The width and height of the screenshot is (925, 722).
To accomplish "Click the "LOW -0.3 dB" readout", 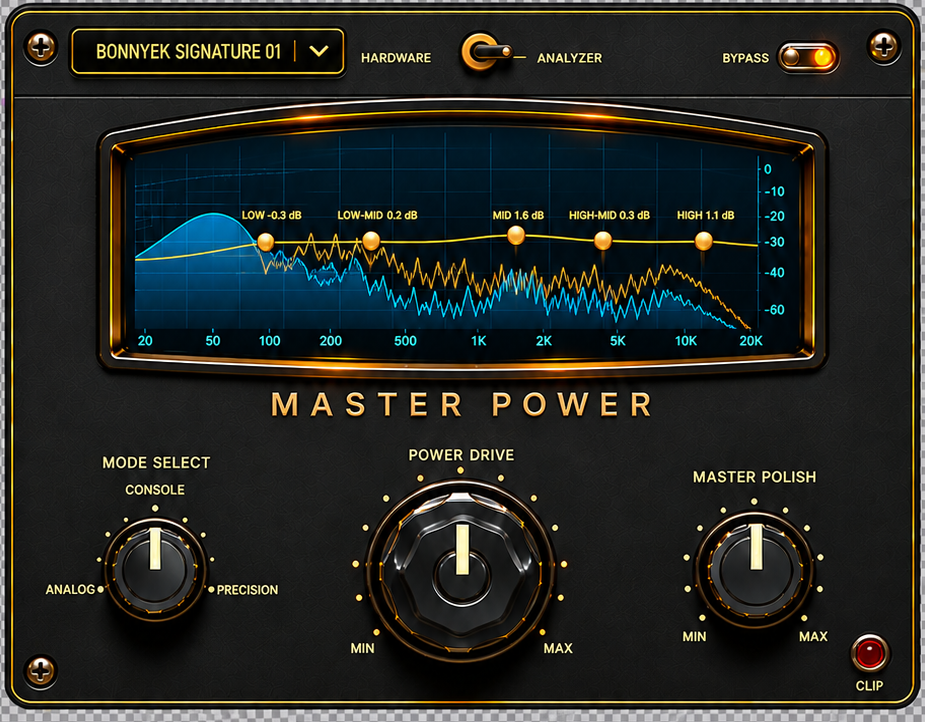I will pyautogui.click(x=271, y=215).
